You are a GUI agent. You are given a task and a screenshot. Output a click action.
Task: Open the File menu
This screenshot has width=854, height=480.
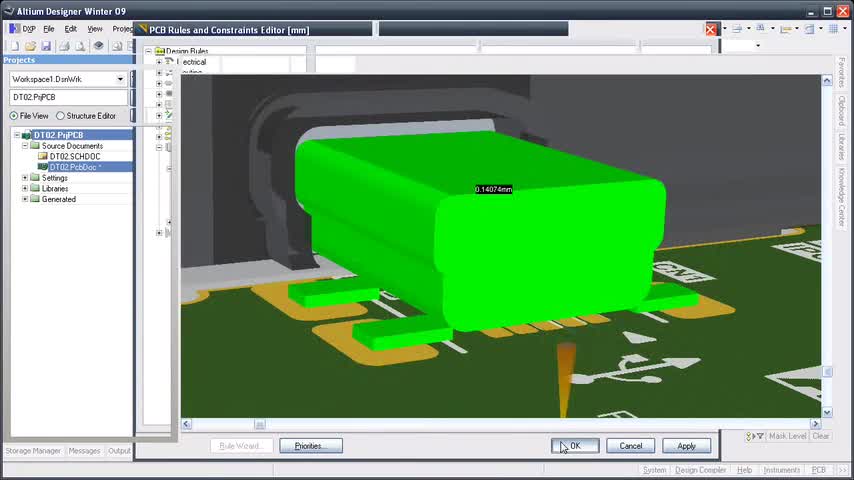[48, 29]
